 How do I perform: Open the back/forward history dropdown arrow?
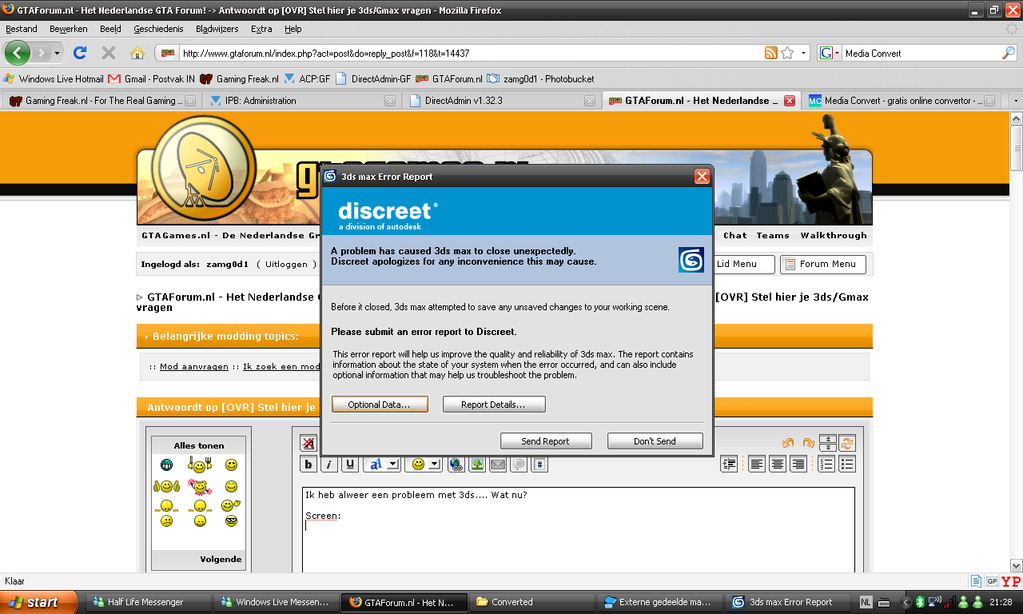(x=57, y=53)
